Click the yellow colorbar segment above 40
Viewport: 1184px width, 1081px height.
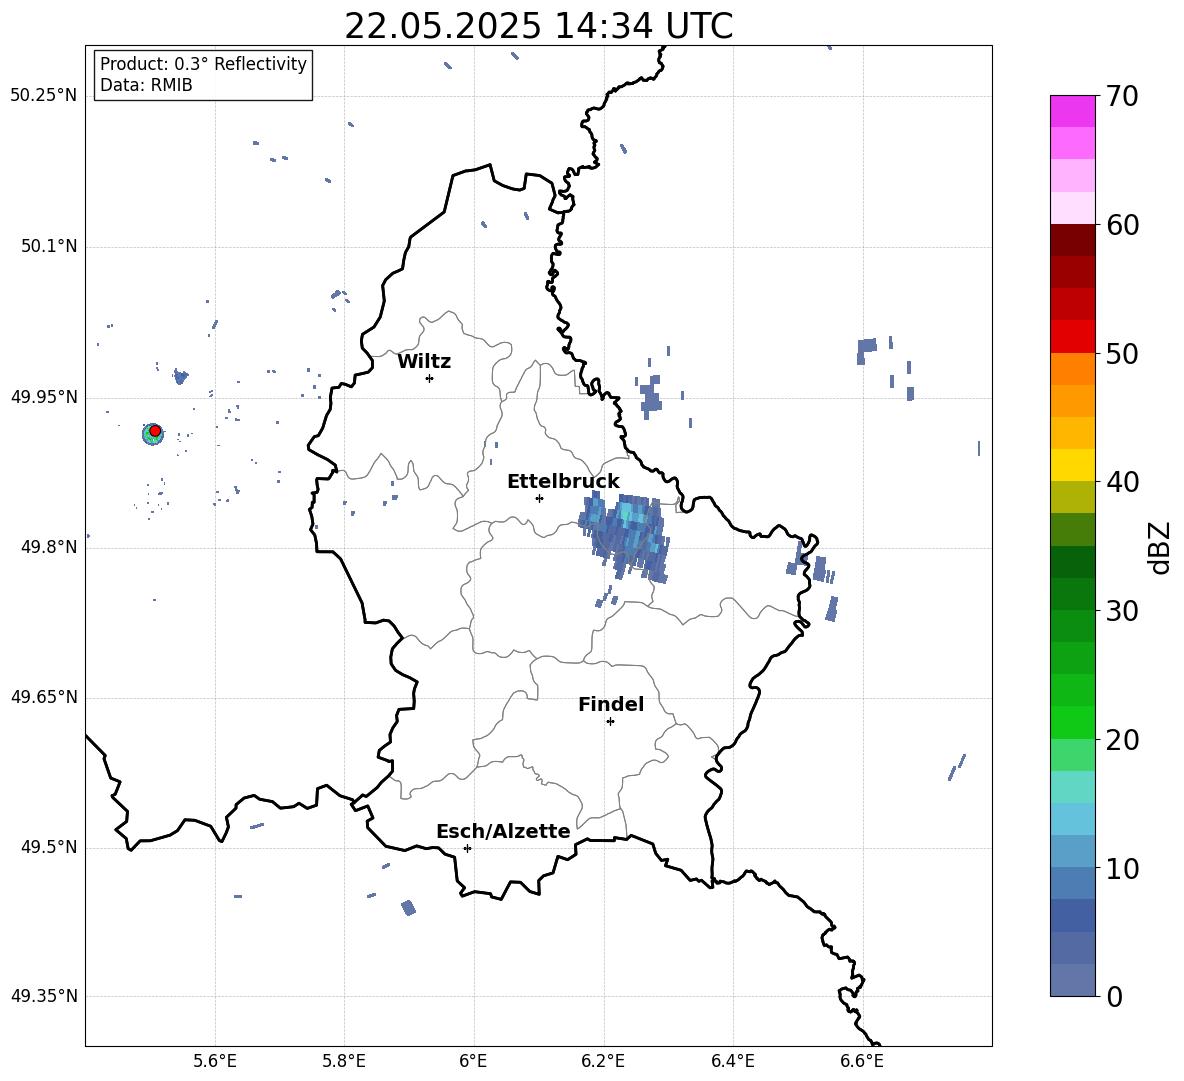pos(1072,465)
